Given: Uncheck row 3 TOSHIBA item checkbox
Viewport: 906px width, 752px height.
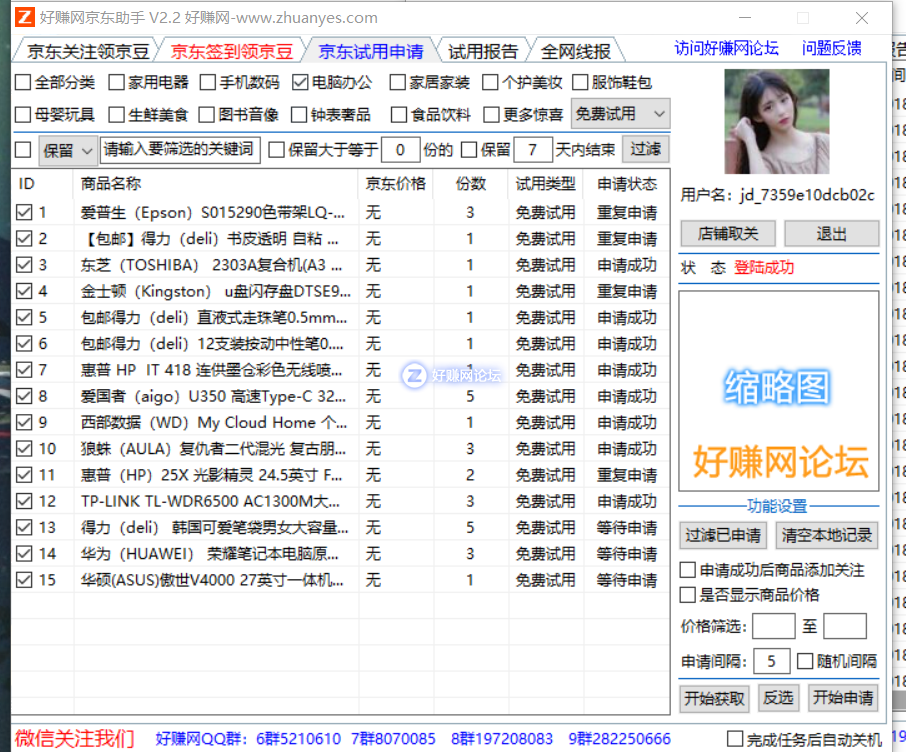Looking at the screenshot, I should 24,265.
